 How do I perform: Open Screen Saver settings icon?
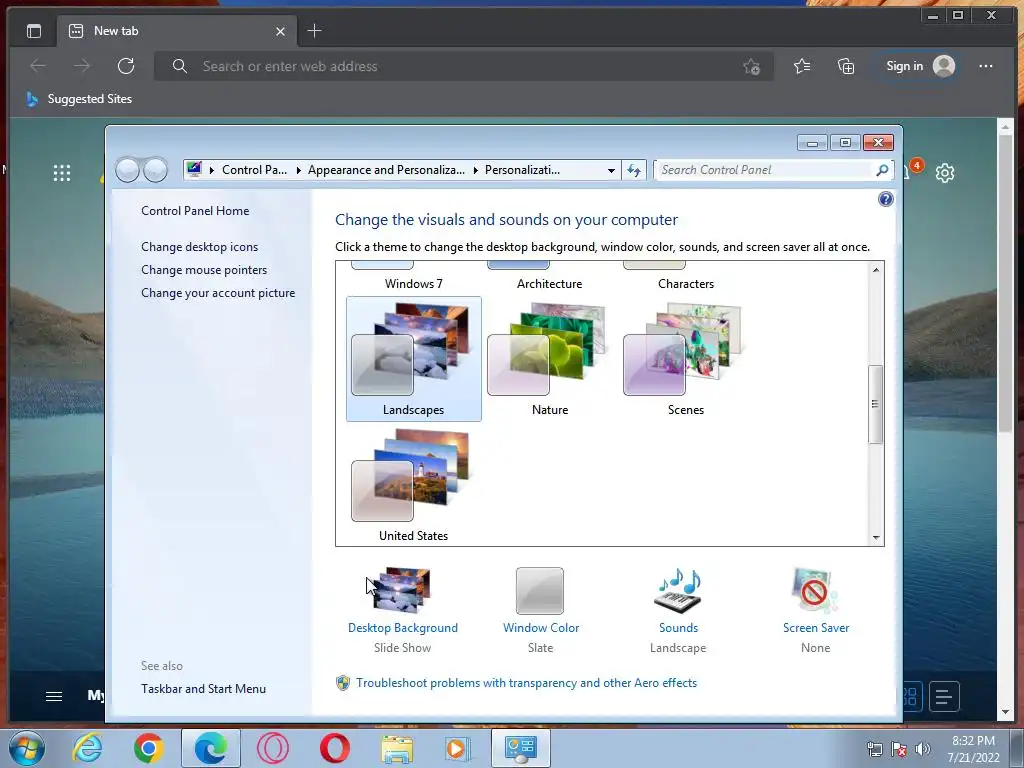(x=814, y=590)
